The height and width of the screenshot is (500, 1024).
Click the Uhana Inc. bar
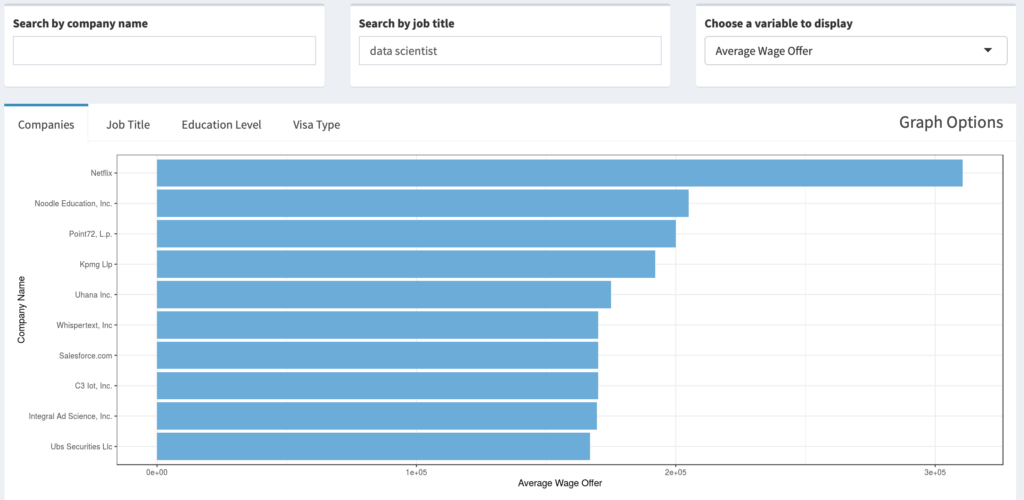384,294
